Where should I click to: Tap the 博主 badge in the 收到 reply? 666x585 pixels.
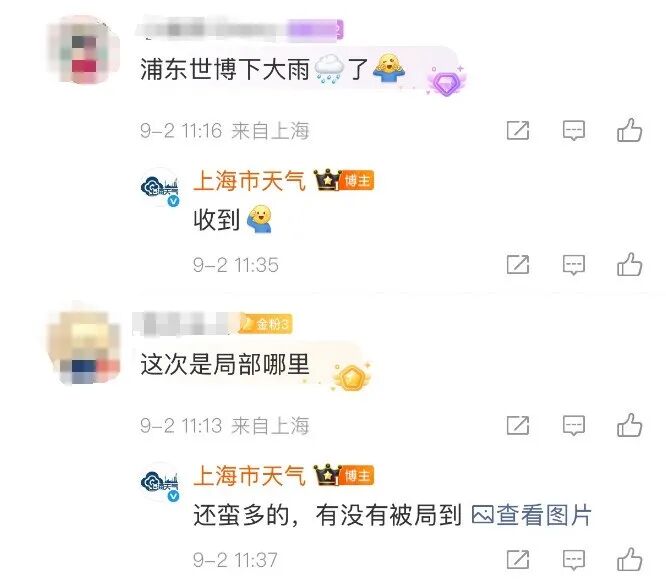click(x=356, y=181)
